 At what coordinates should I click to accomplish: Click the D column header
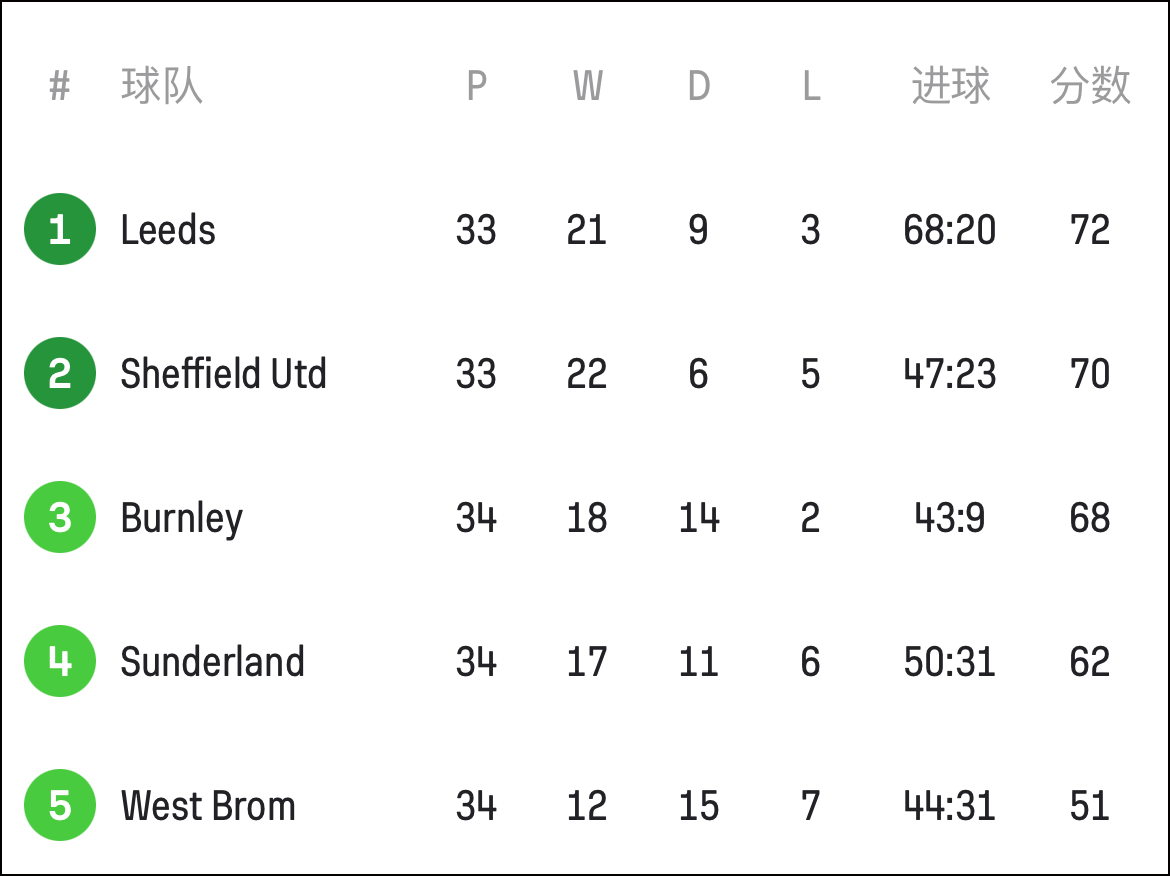pos(698,86)
